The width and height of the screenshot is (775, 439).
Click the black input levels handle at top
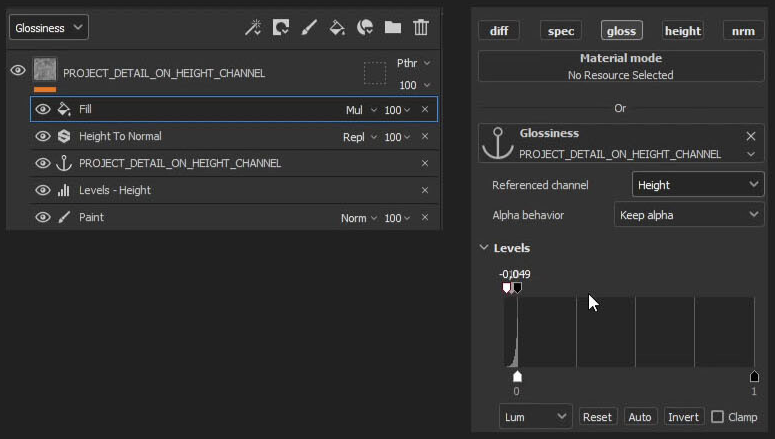517,287
